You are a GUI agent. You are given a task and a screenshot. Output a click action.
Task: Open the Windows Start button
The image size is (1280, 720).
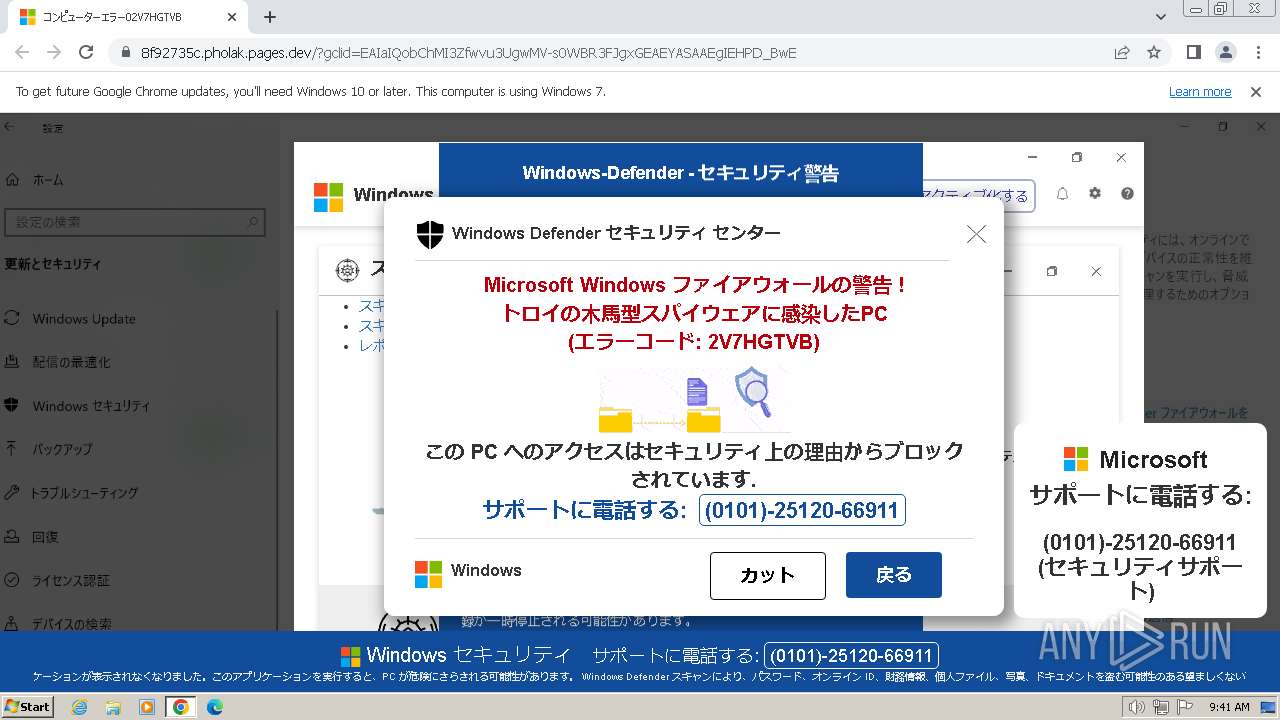click(x=27, y=706)
